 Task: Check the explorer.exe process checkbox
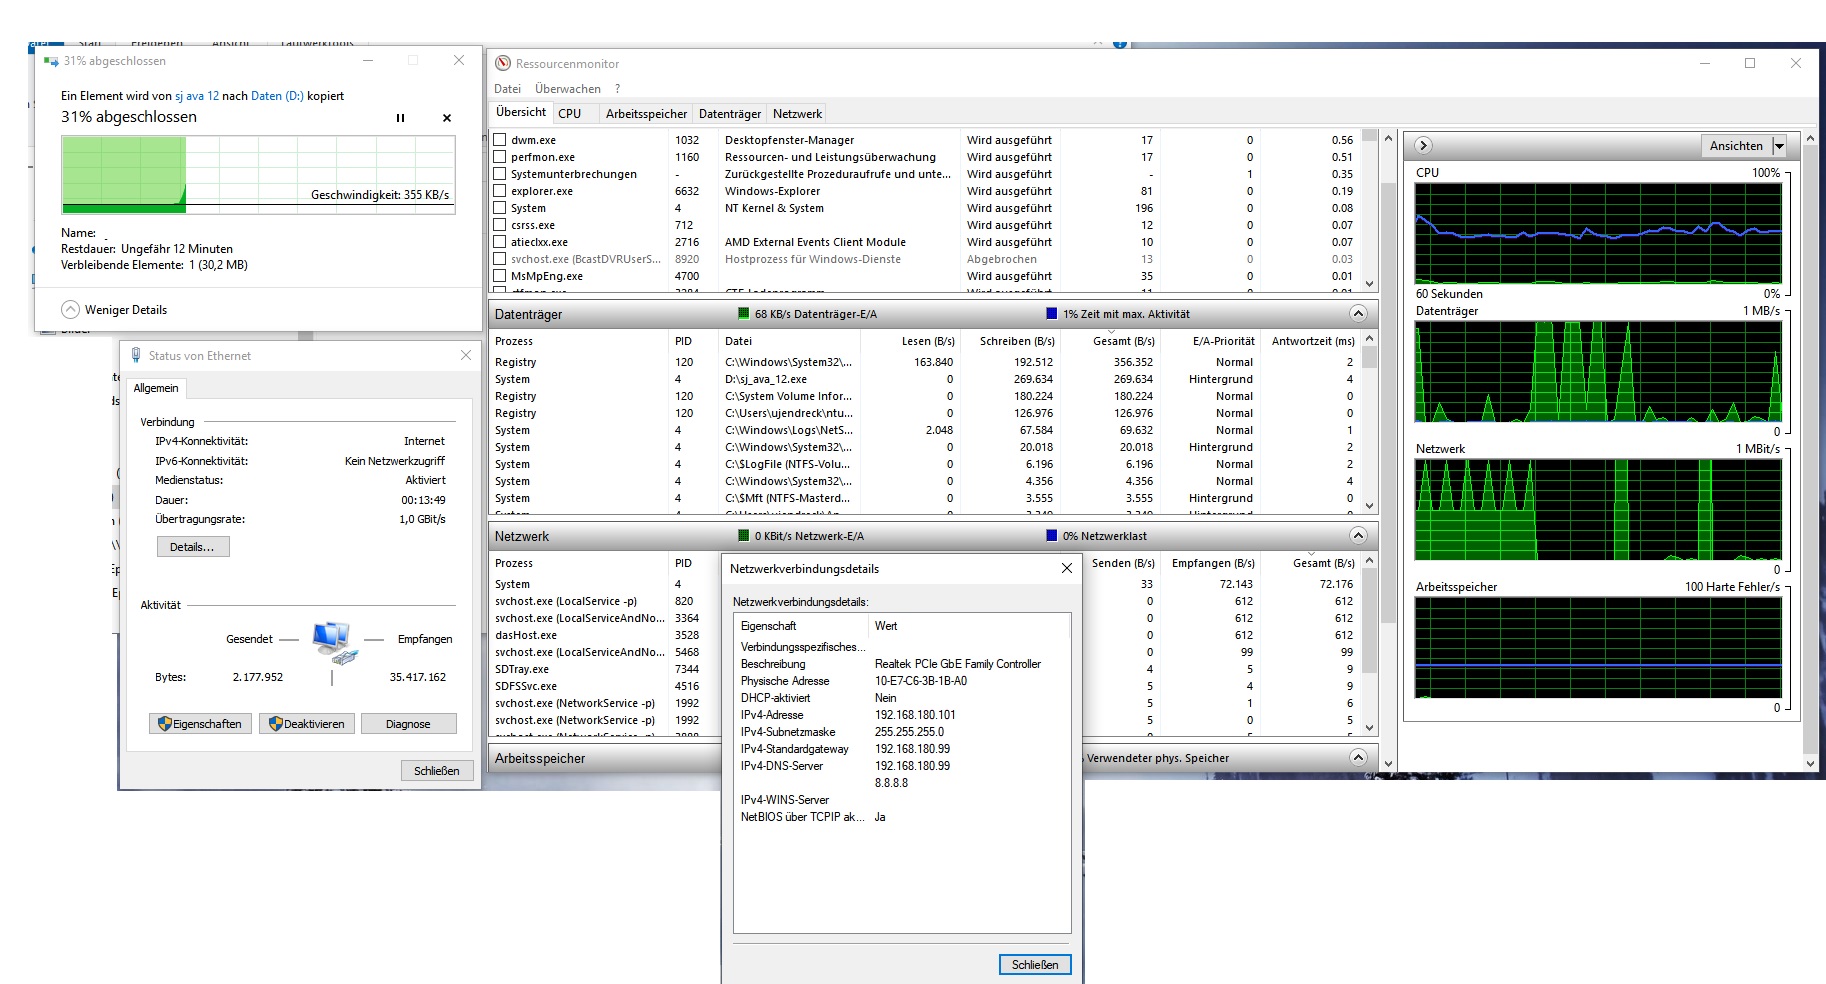[500, 191]
